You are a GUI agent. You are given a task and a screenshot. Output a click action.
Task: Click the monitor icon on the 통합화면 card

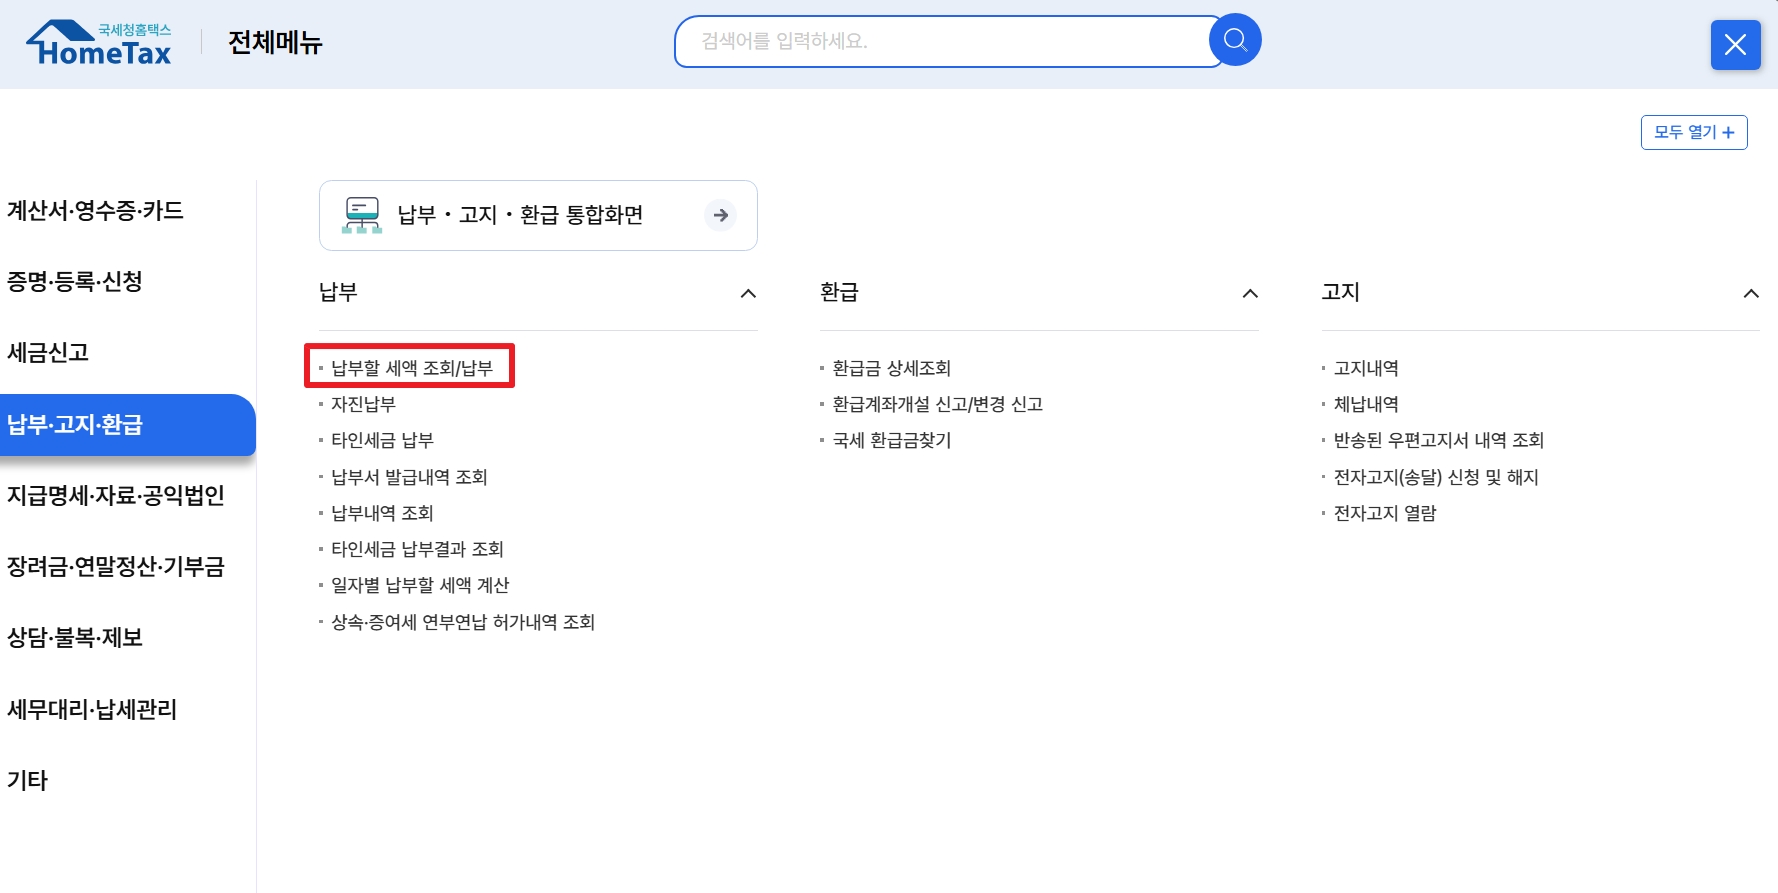pos(364,214)
